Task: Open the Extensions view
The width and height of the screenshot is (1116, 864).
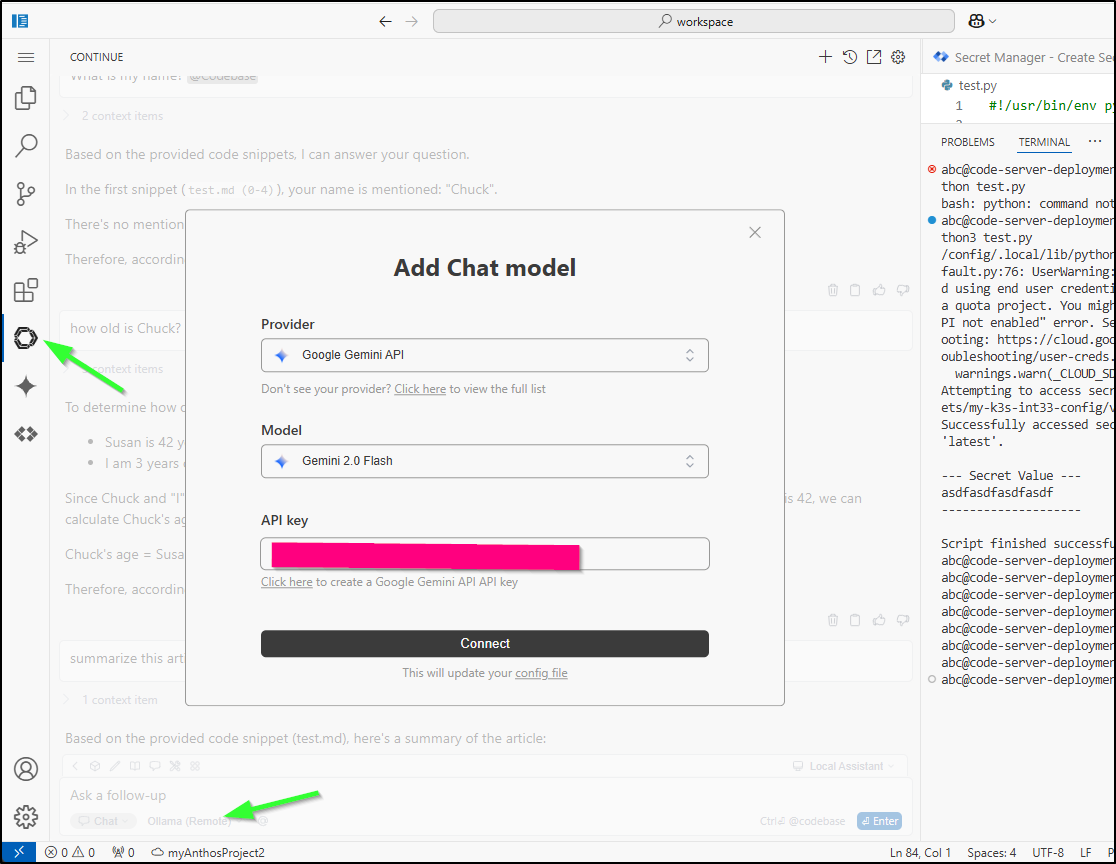Action: (x=26, y=290)
